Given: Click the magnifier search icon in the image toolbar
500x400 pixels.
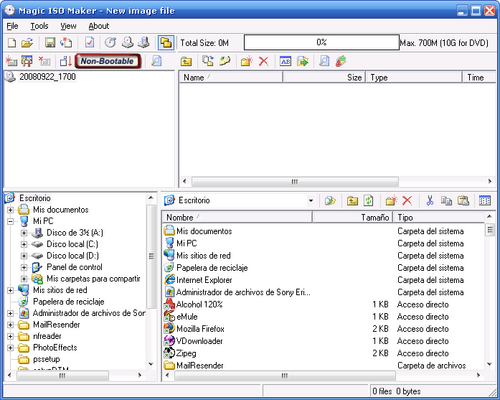Looking at the screenshot, I should point(324,61).
